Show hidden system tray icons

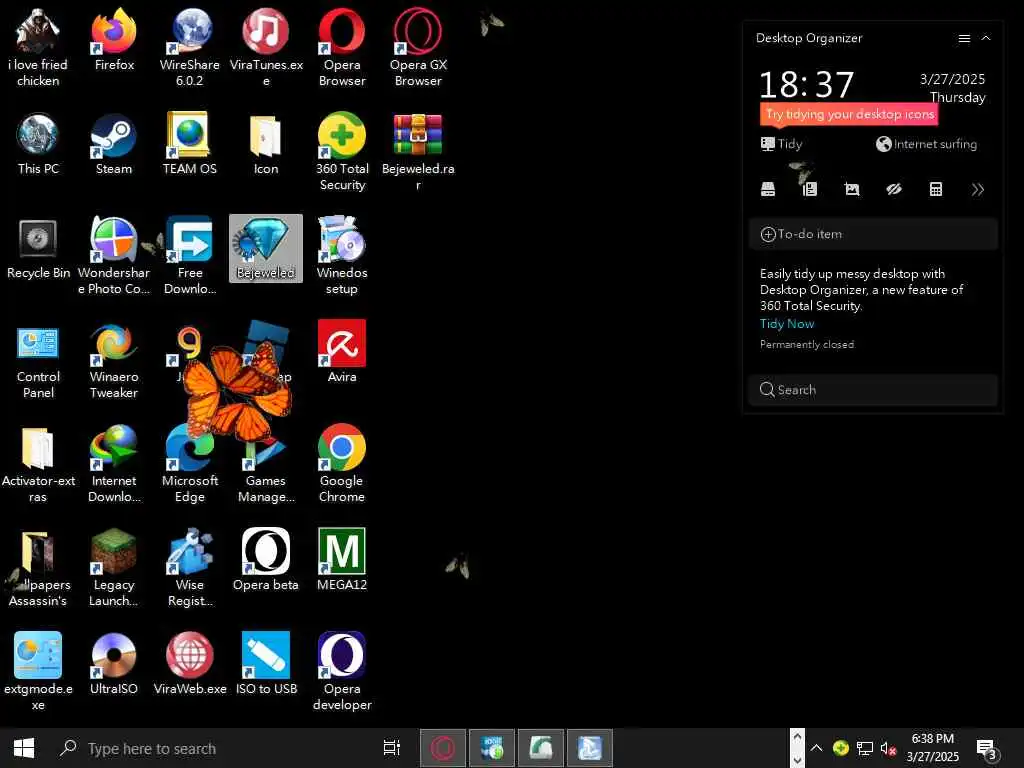[816, 748]
